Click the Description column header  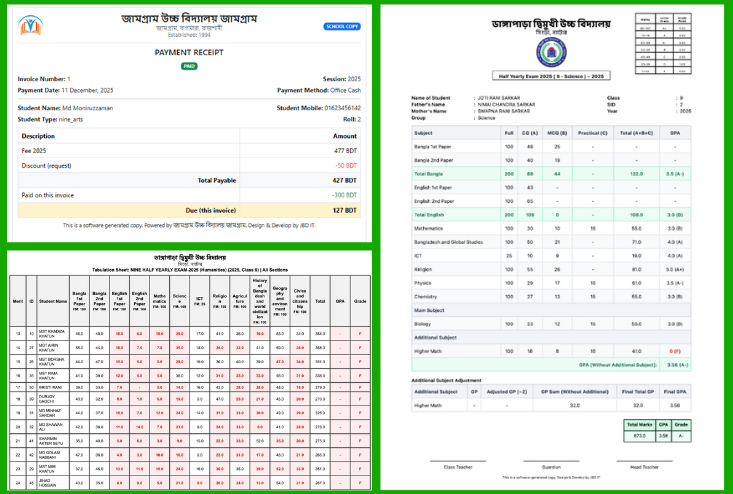(x=38, y=135)
